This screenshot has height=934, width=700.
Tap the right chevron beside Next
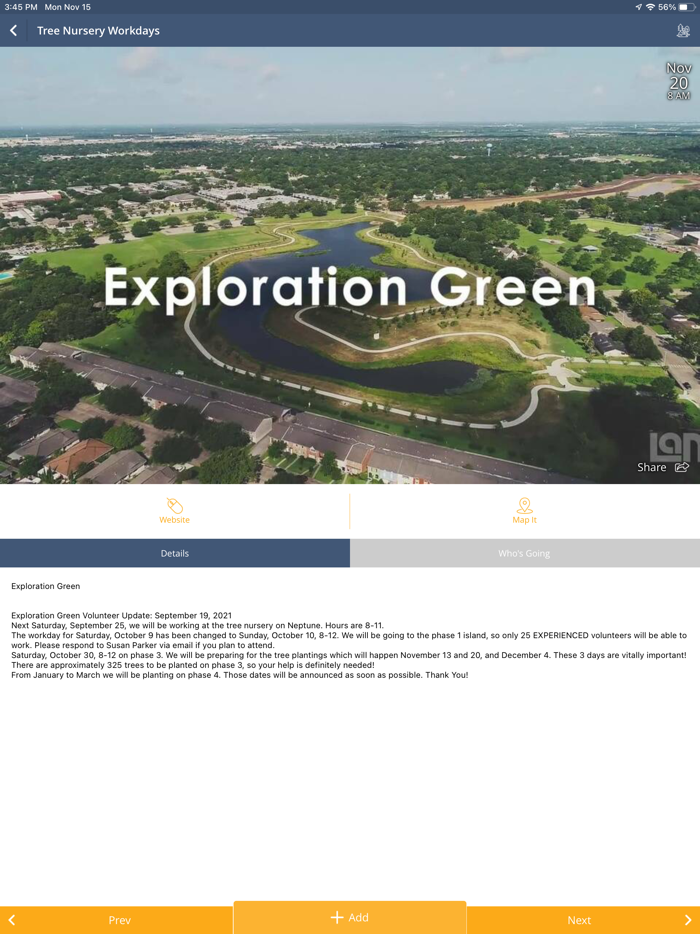(688, 920)
